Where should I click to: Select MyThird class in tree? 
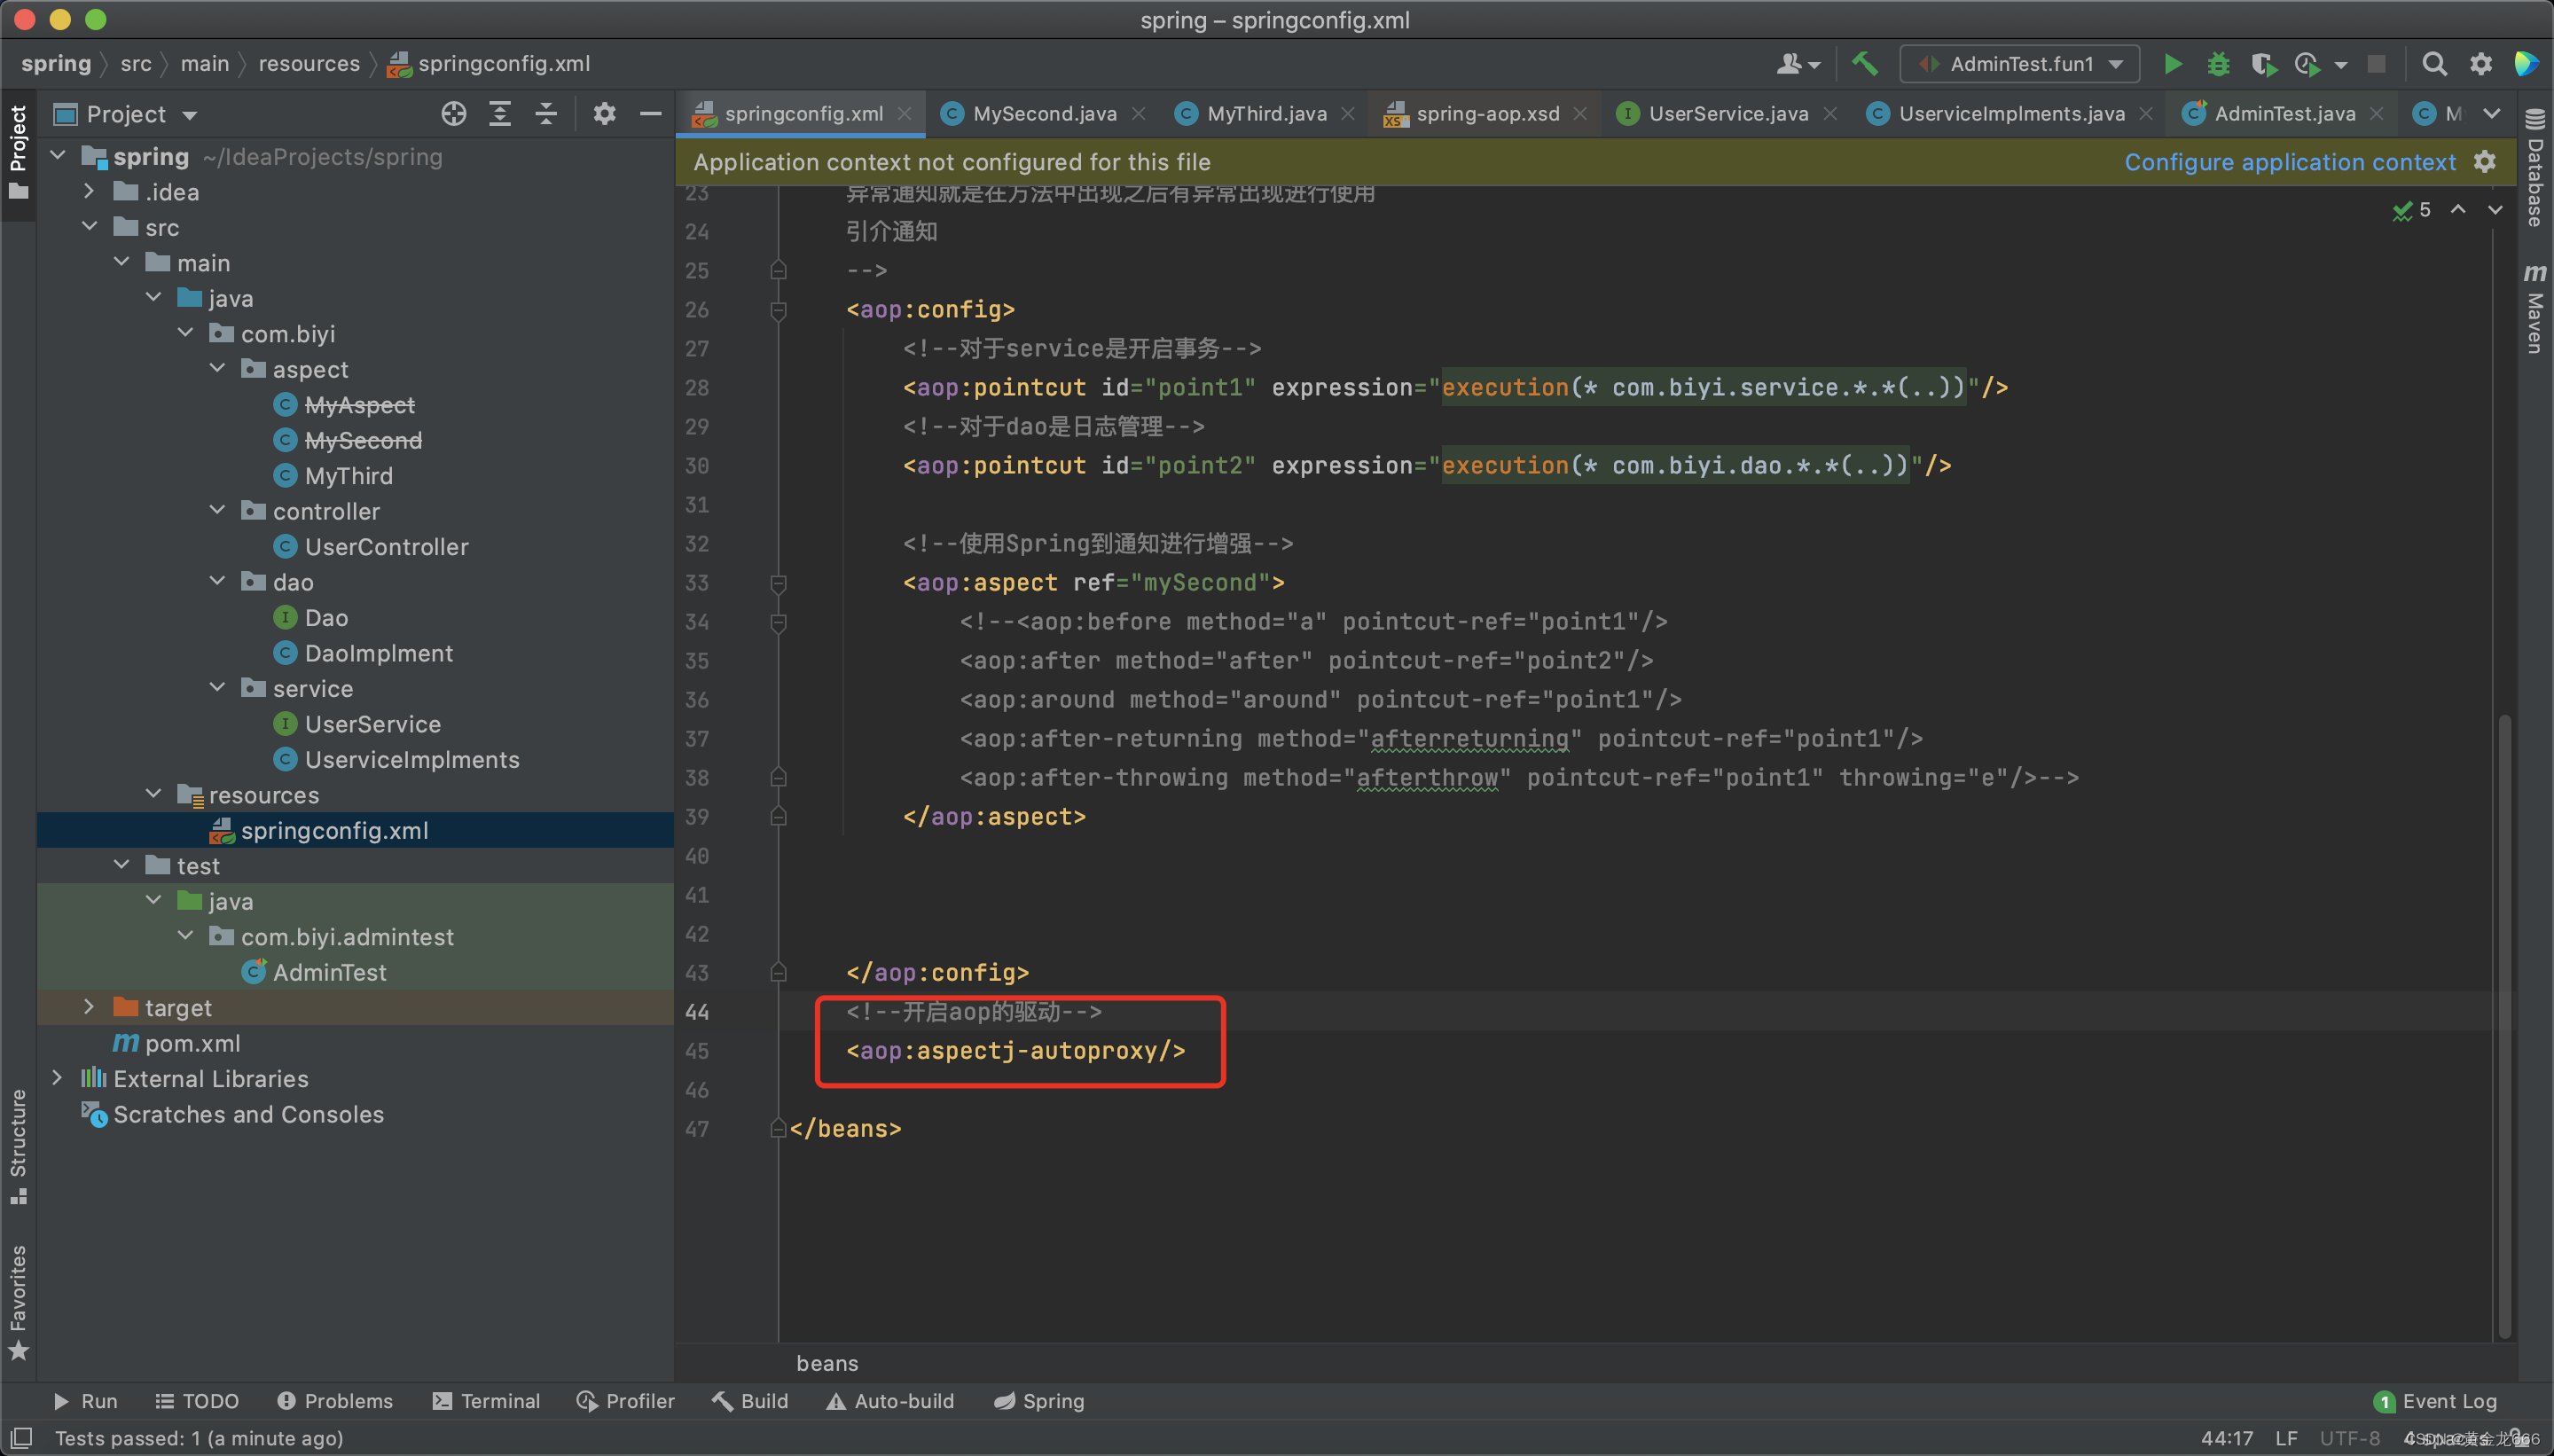point(348,476)
